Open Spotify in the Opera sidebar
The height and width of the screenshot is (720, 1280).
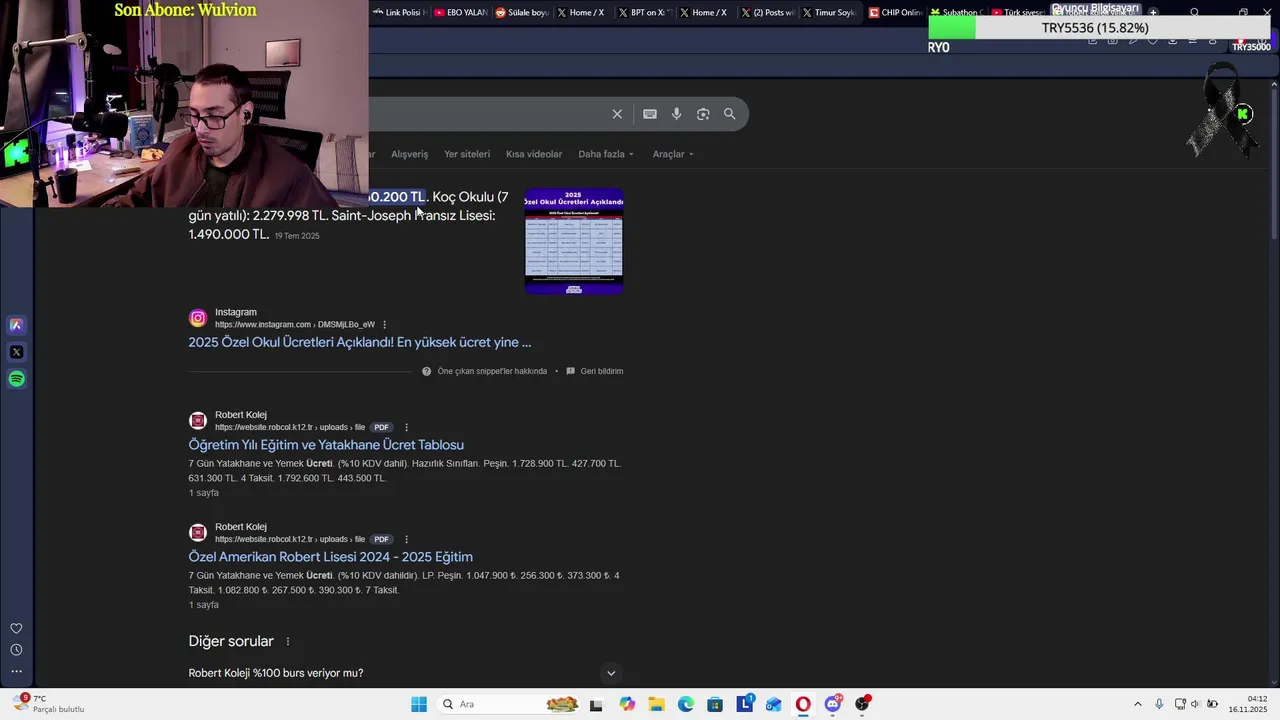pyautogui.click(x=16, y=379)
